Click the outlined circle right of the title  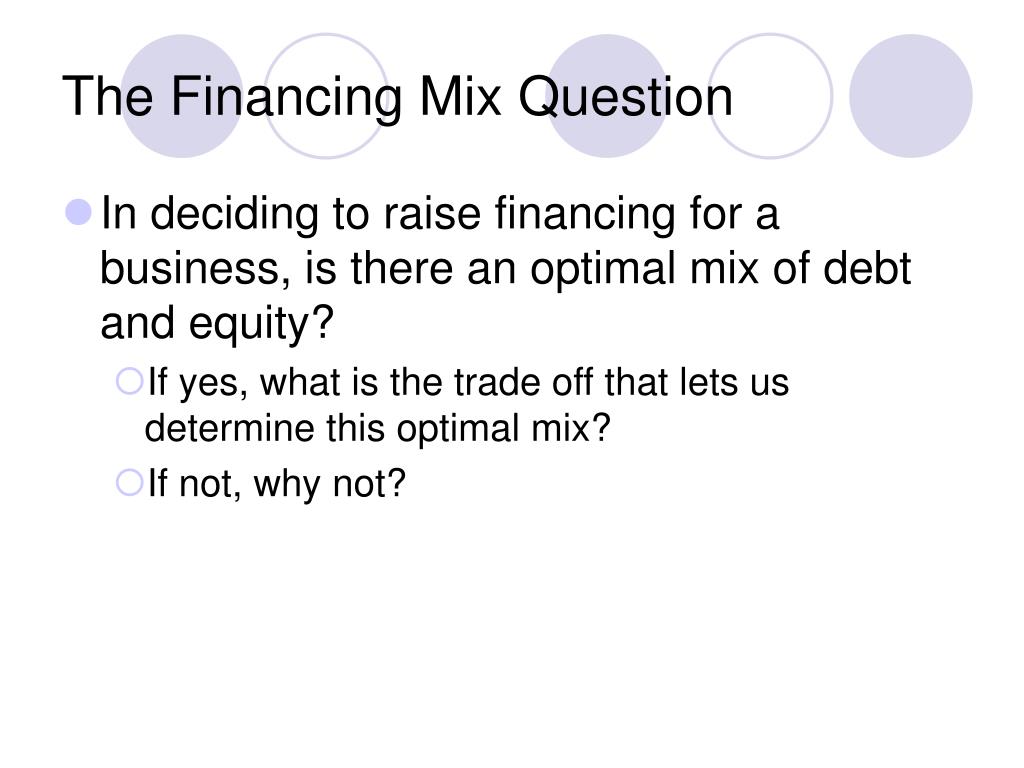(x=771, y=96)
